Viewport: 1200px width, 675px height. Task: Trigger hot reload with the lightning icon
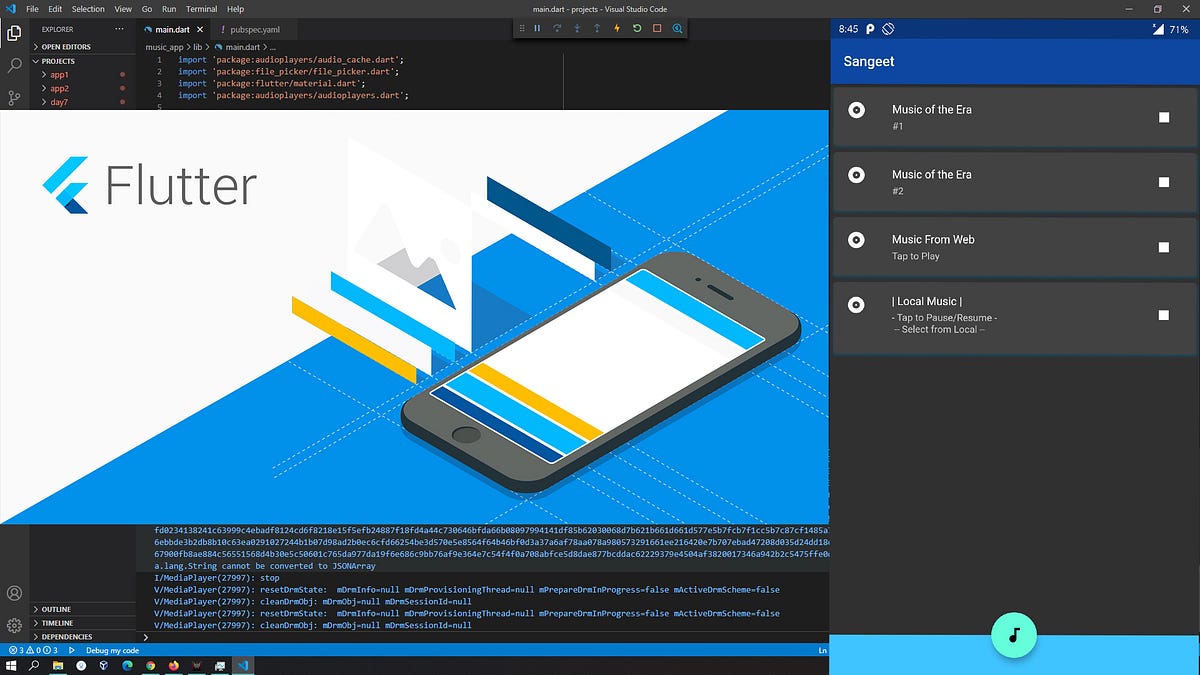click(617, 28)
